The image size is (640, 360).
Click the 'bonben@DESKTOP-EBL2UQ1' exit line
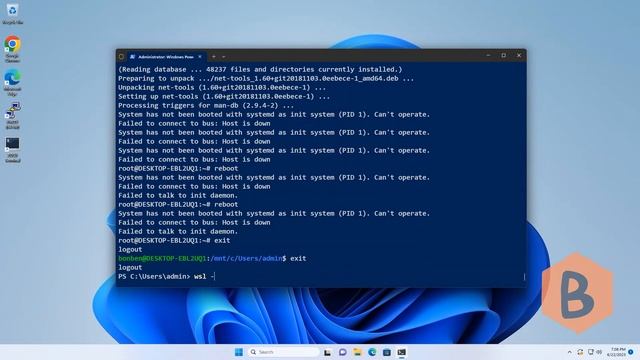[x=212, y=258]
